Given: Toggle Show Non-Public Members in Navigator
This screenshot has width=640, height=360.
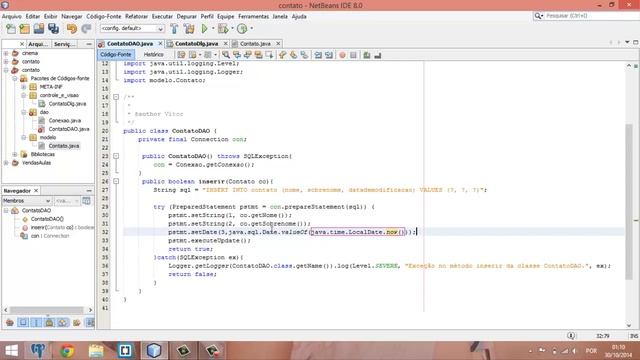Looking at the screenshot, I should point(49,323).
